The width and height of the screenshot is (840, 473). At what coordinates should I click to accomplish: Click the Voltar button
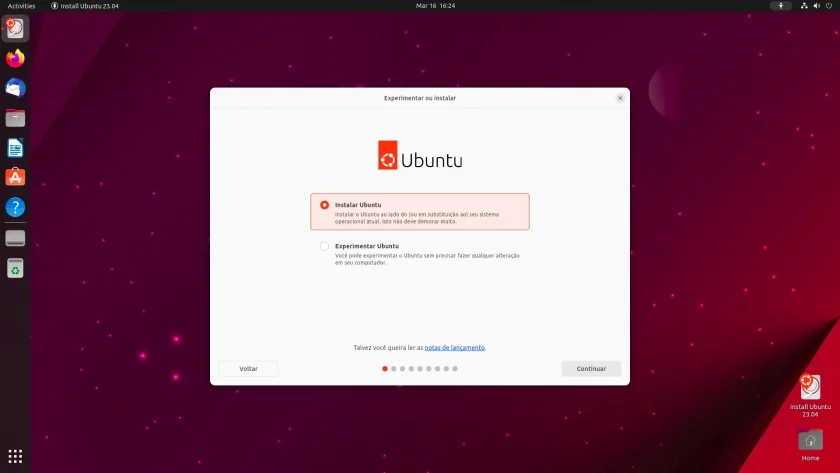pos(248,369)
